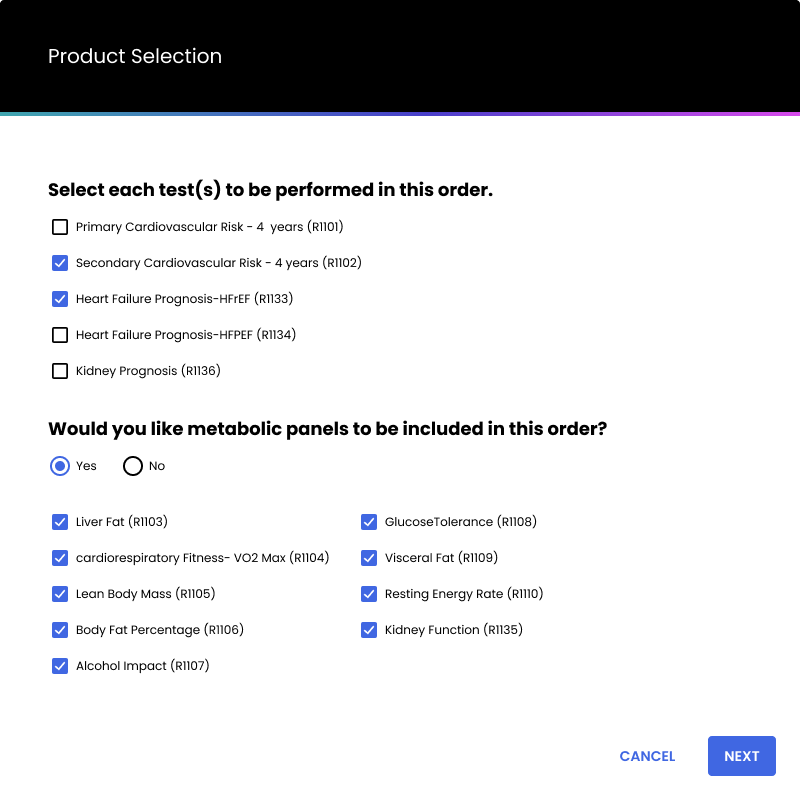Uncheck Alcohol Impact (R1107)
This screenshot has width=800, height=788.
point(60,666)
